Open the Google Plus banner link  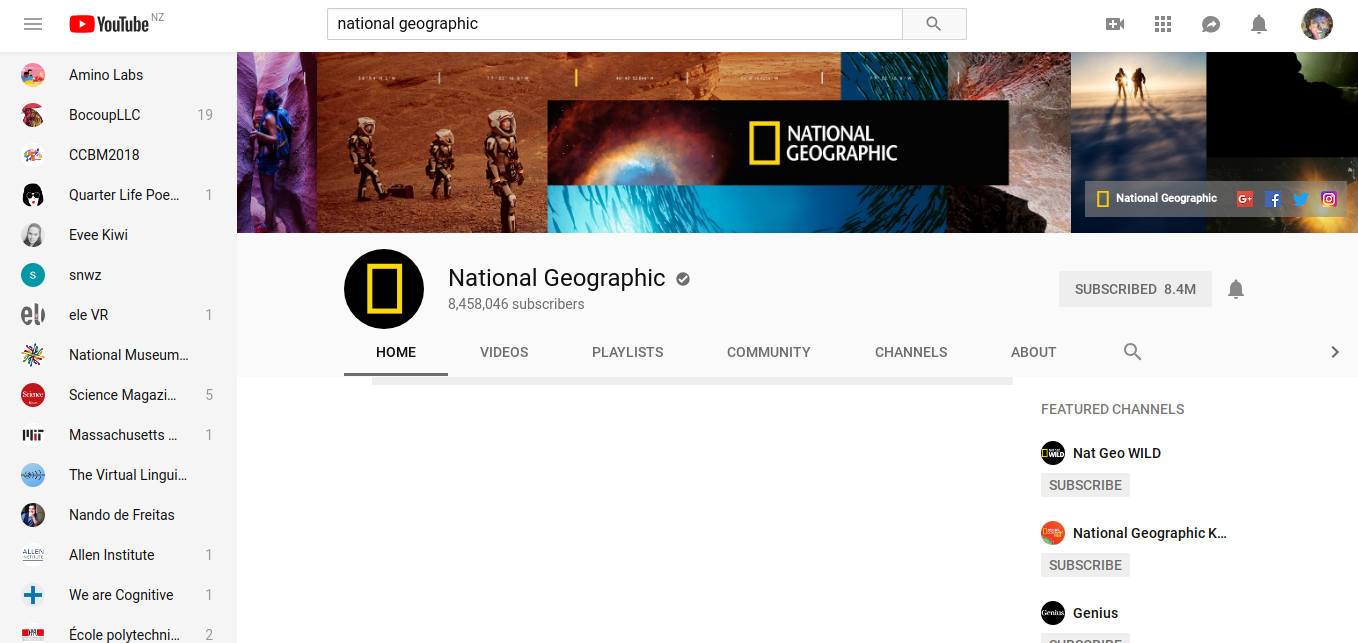1245,199
